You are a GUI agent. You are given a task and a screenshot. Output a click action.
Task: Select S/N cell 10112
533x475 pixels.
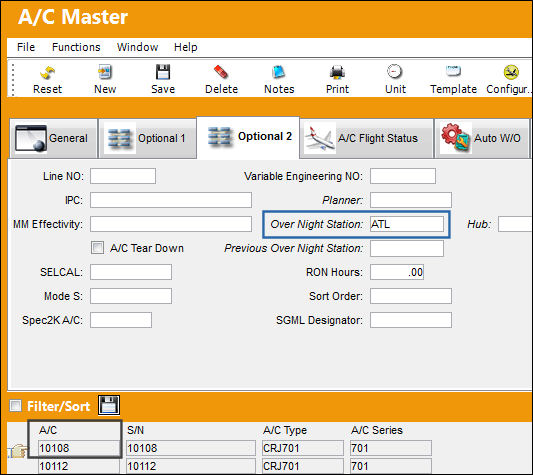(x=191, y=466)
